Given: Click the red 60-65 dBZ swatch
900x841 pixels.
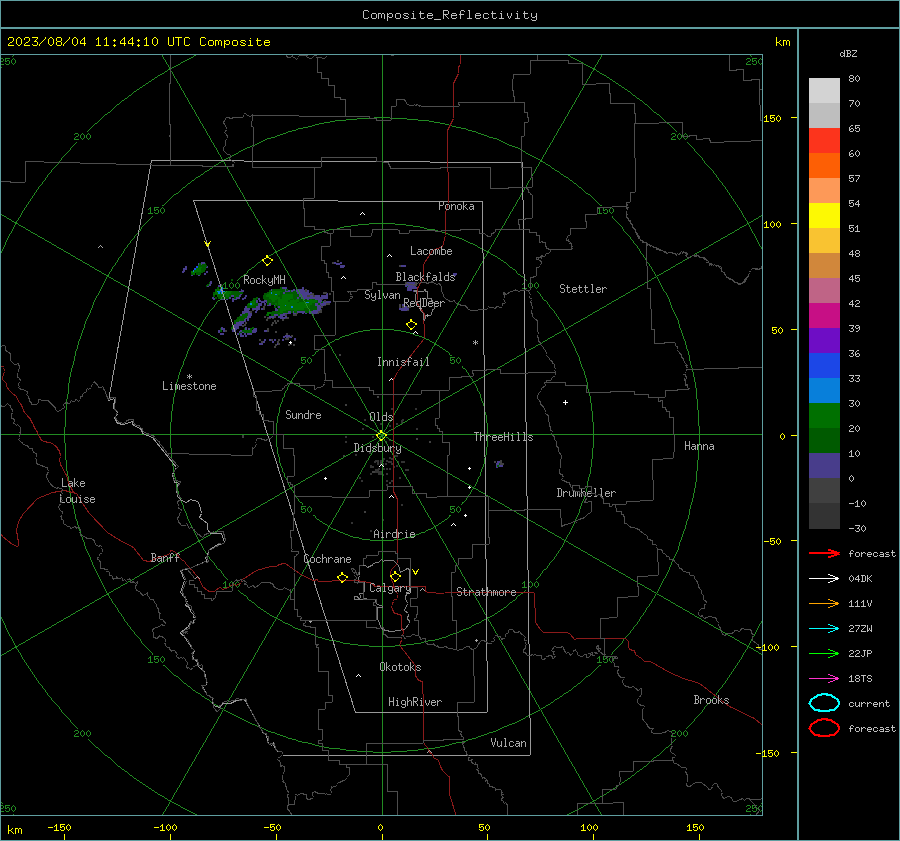Looking at the screenshot, I should pyautogui.click(x=824, y=141).
